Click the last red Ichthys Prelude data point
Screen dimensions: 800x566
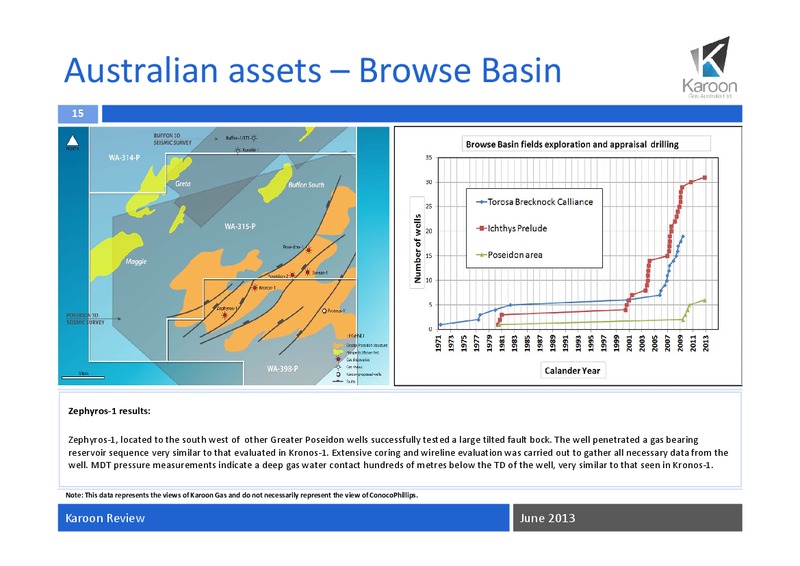705,178
